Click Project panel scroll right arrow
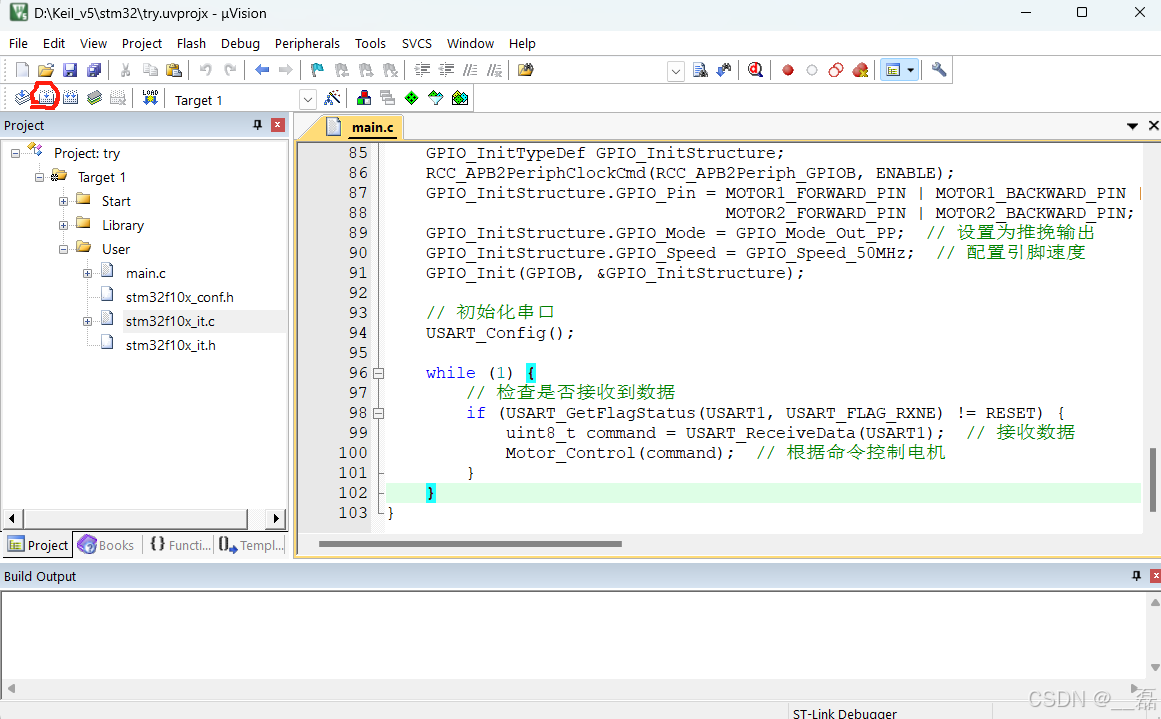Screen dimensions: 1161x719 pos(275,518)
